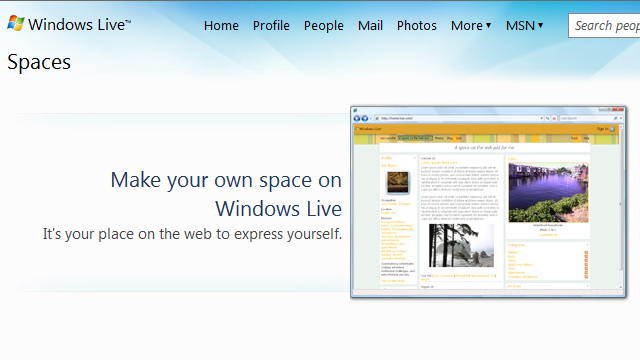Click the vertical scrollbar of preview window
This screenshot has width=640, height=360.
621,207
